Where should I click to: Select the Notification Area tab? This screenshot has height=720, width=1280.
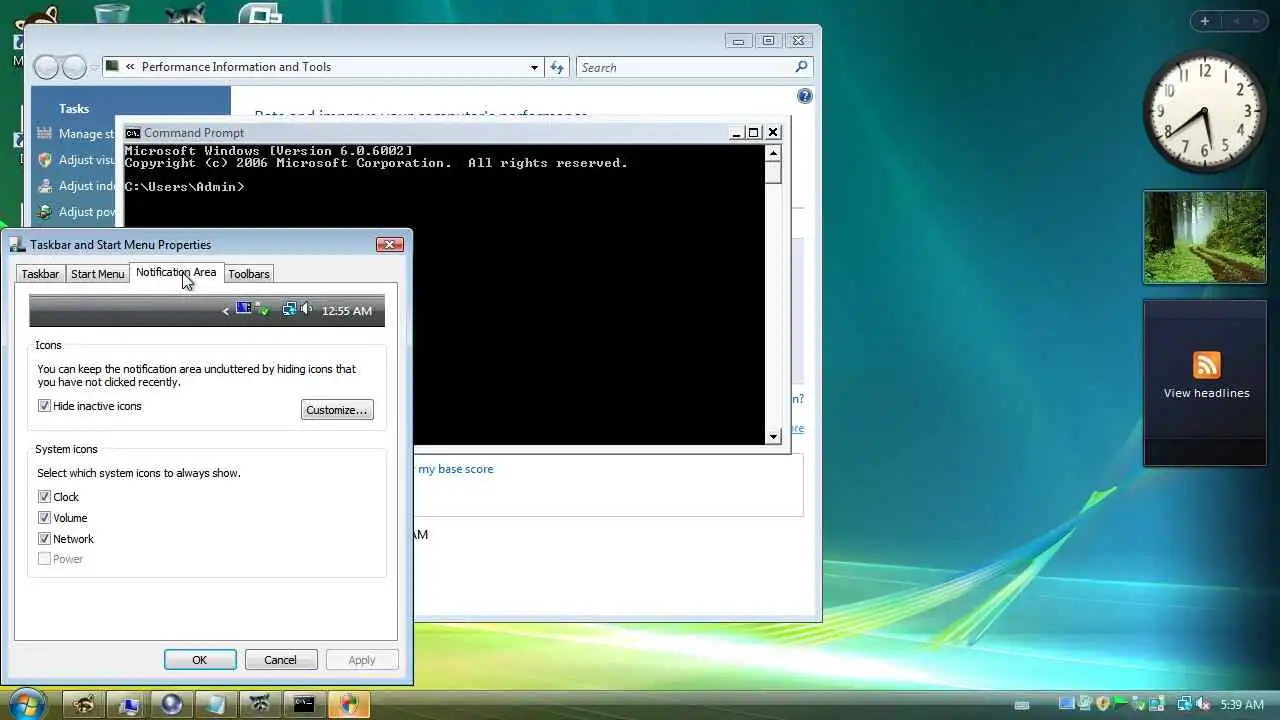[x=176, y=272]
